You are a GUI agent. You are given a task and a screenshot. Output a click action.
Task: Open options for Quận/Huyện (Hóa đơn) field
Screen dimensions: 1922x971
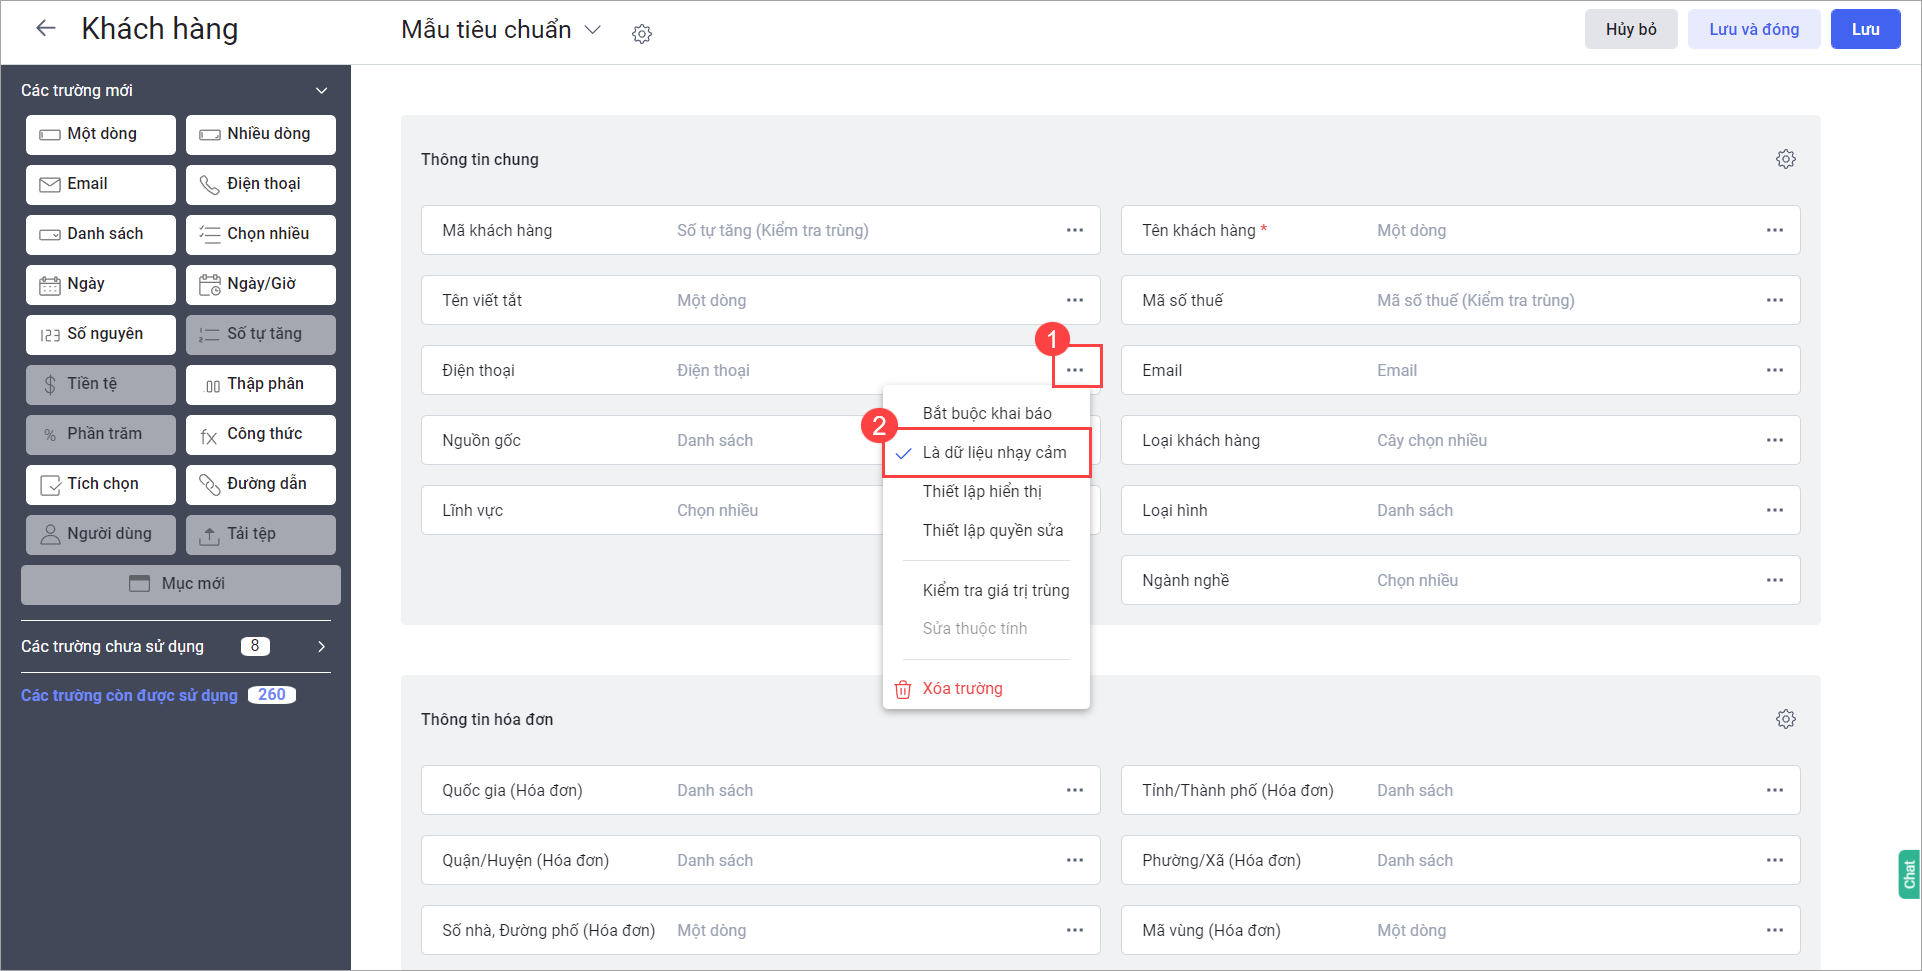tap(1075, 860)
